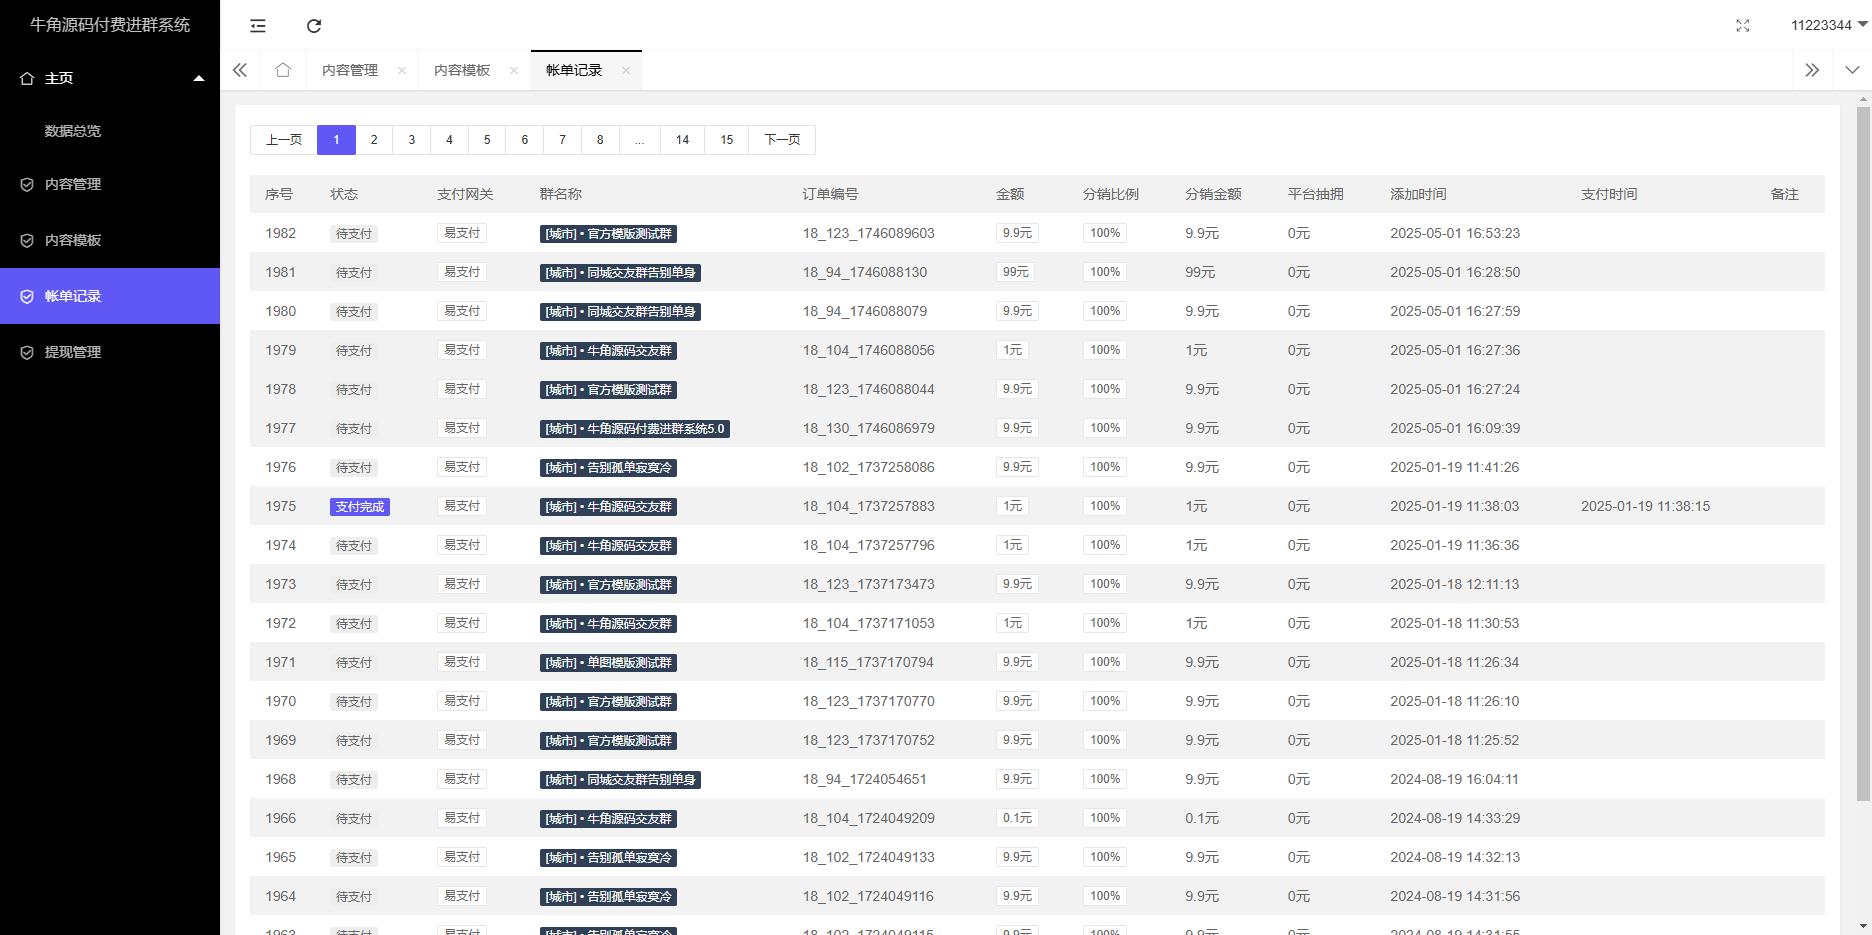Go to pagination page 5
Image resolution: width=1872 pixels, height=935 pixels.
(487, 140)
